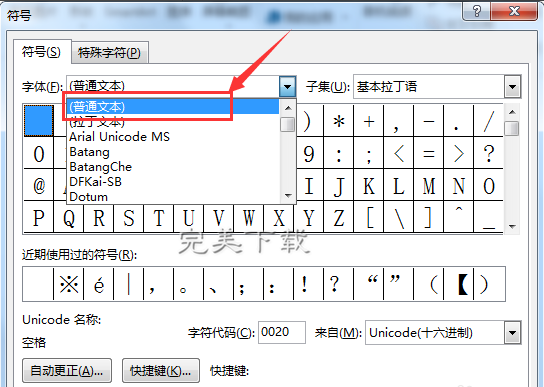Choose Batang font in the list
Viewport: 544px width, 387px height.
coord(173,152)
